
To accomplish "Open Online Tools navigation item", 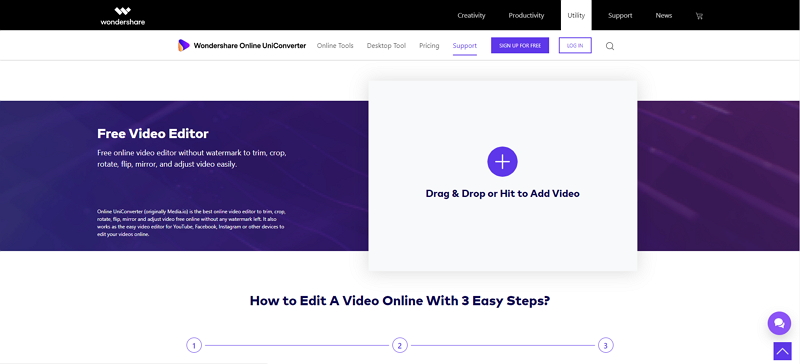I will pyautogui.click(x=335, y=45).
